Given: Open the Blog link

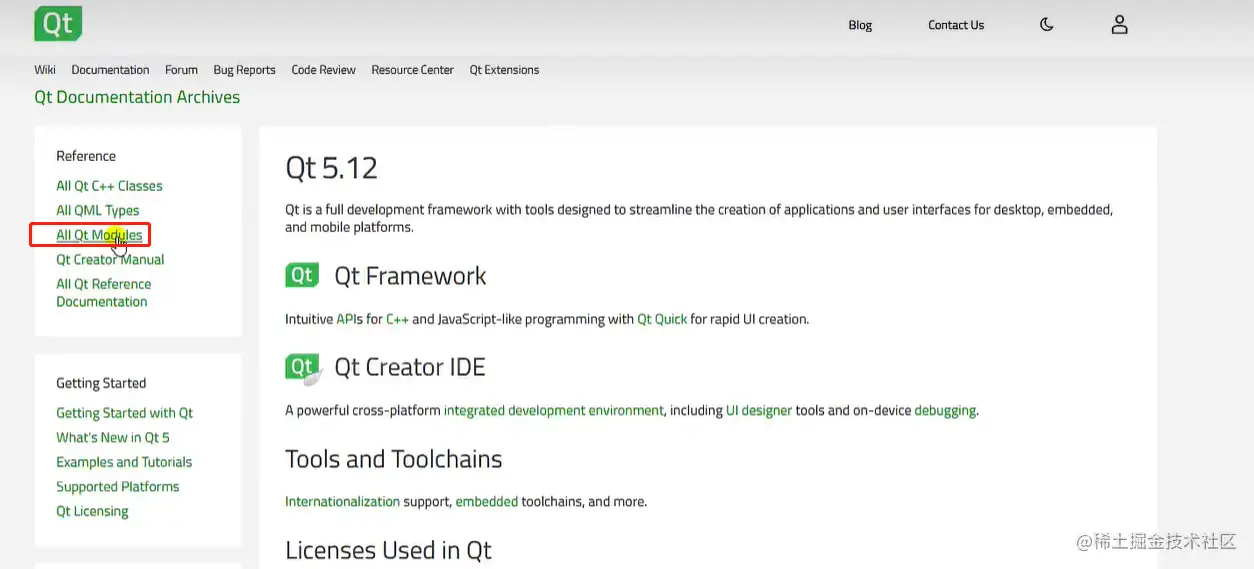Looking at the screenshot, I should click(x=860, y=25).
